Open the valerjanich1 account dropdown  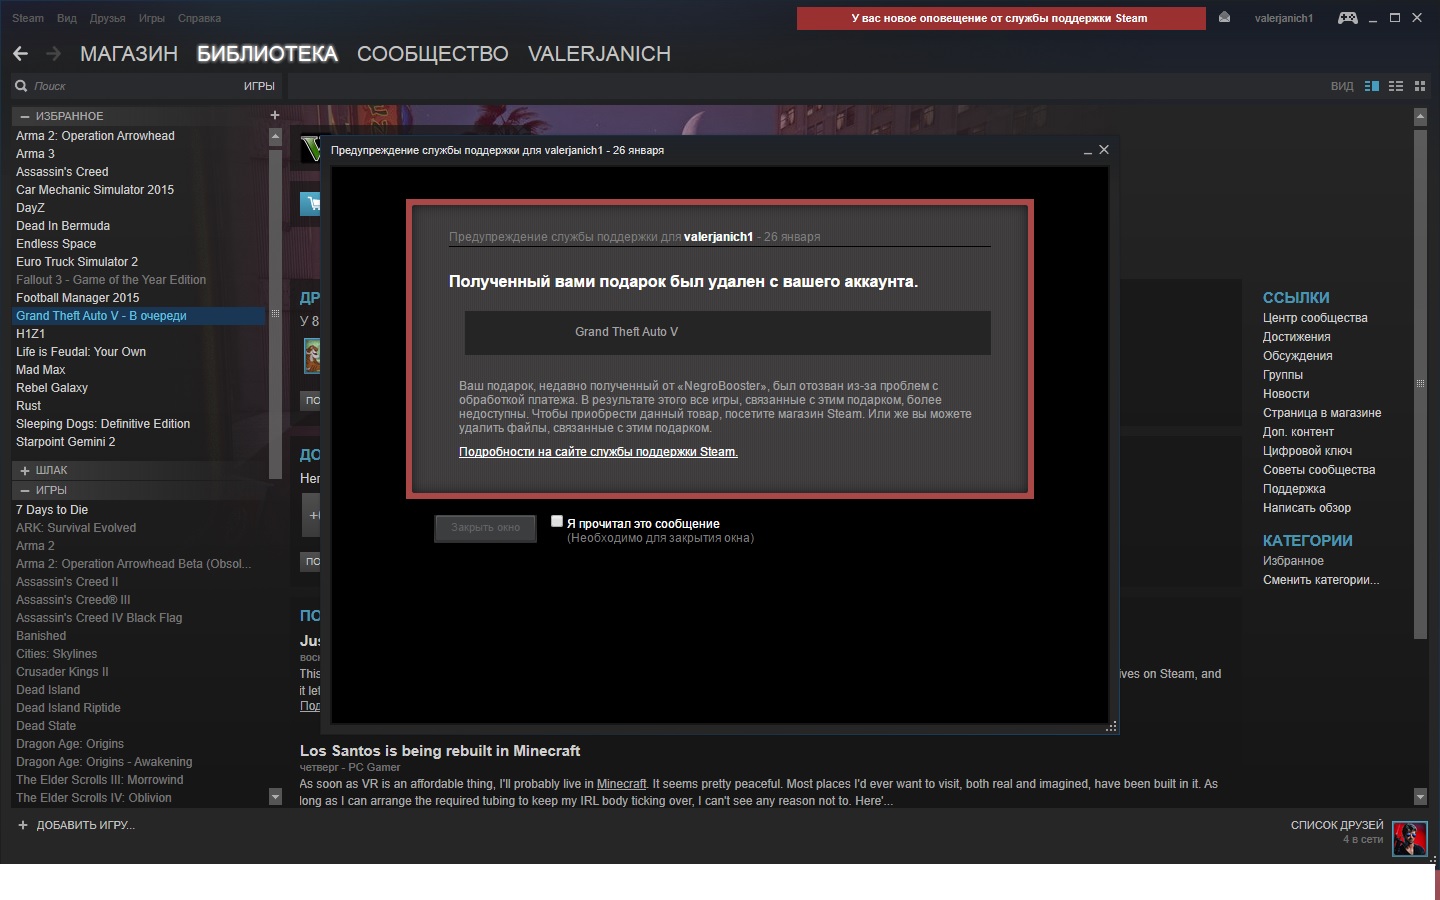[x=1284, y=18]
